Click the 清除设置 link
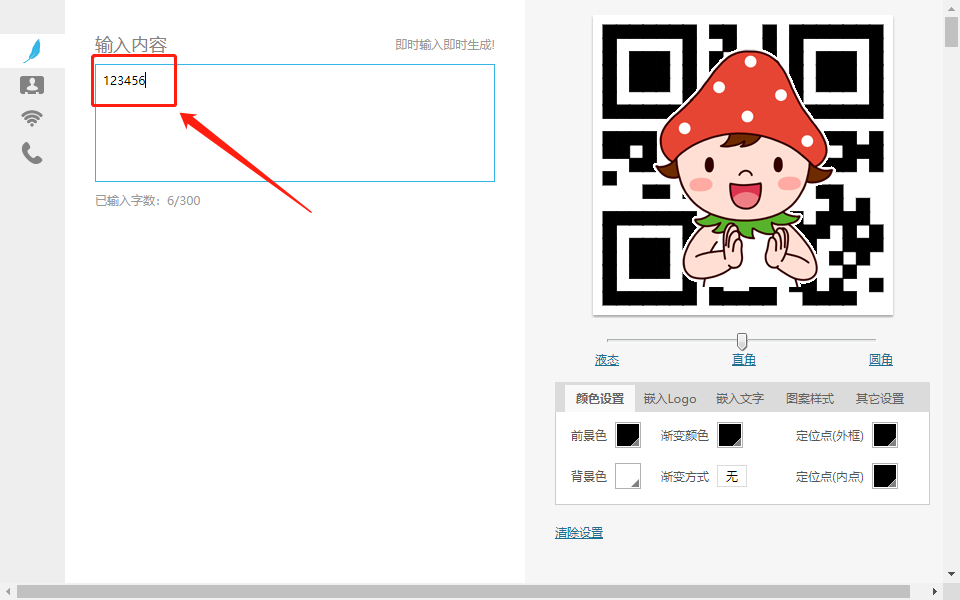The image size is (960, 600). point(578,531)
